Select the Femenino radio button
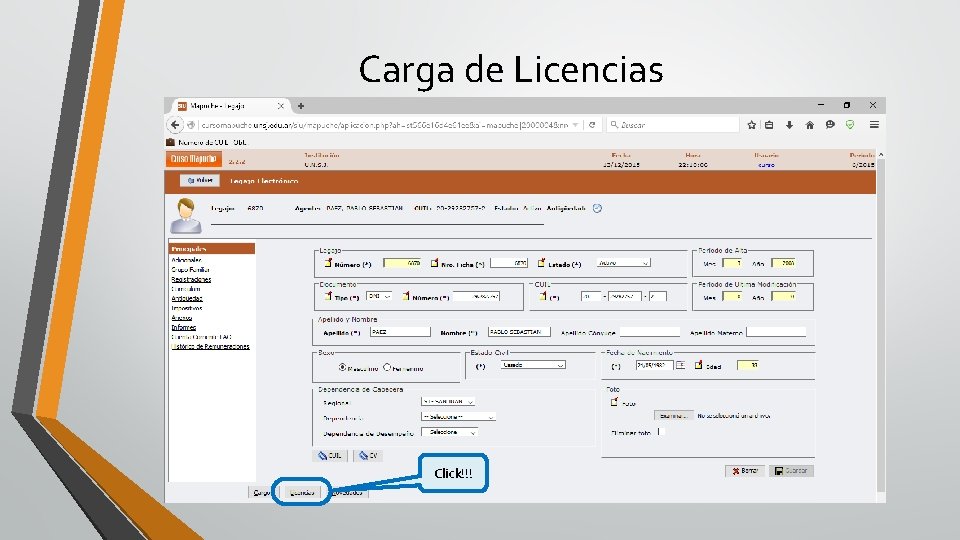 pos(387,367)
